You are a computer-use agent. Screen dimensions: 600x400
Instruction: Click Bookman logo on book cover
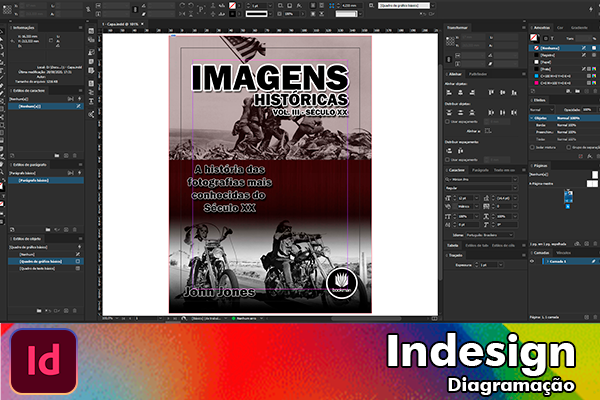[342, 283]
